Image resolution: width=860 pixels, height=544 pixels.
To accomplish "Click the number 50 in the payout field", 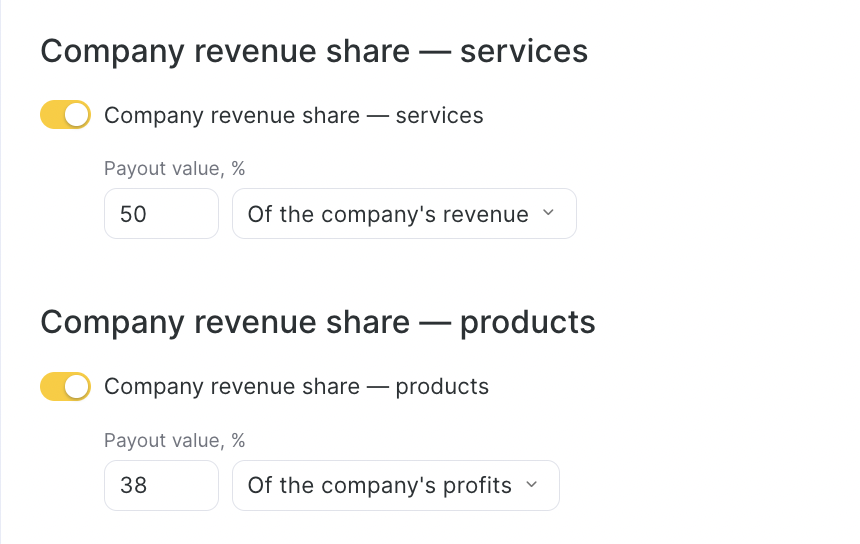I will pyautogui.click(x=133, y=214).
